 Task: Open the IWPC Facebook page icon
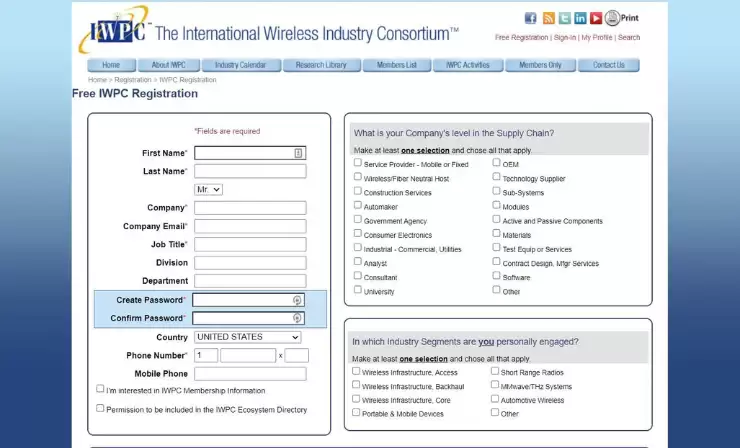tap(530, 18)
